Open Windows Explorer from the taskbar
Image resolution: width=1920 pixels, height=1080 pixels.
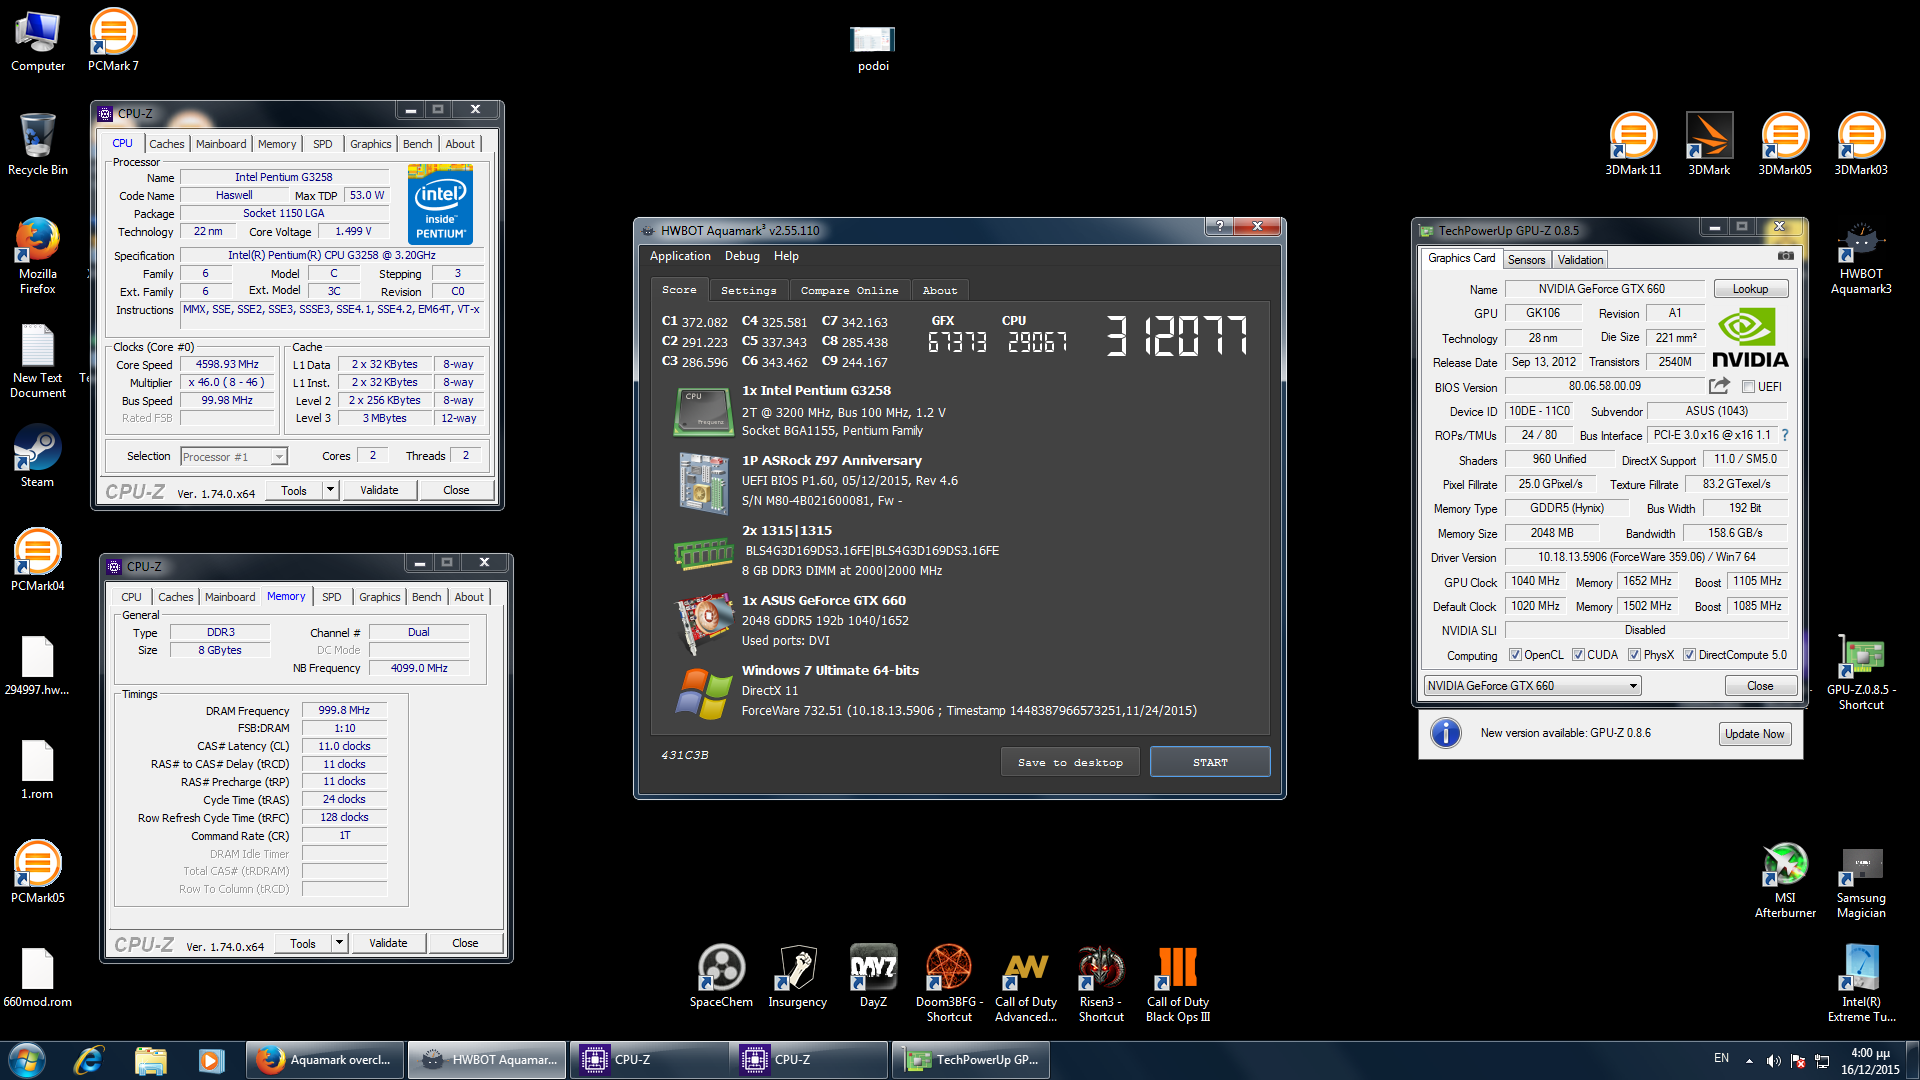click(x=150, y=1060)
